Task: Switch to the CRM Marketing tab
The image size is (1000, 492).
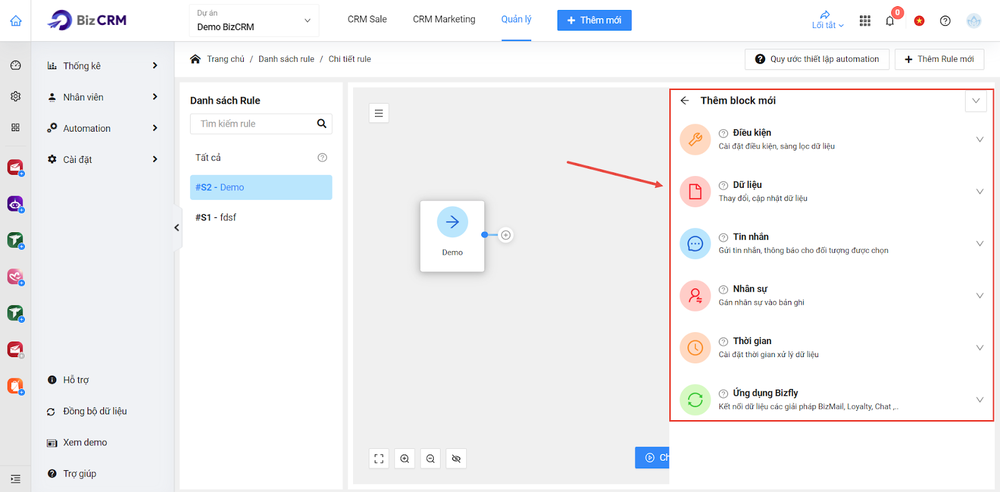Action: [x=445, y=19]
